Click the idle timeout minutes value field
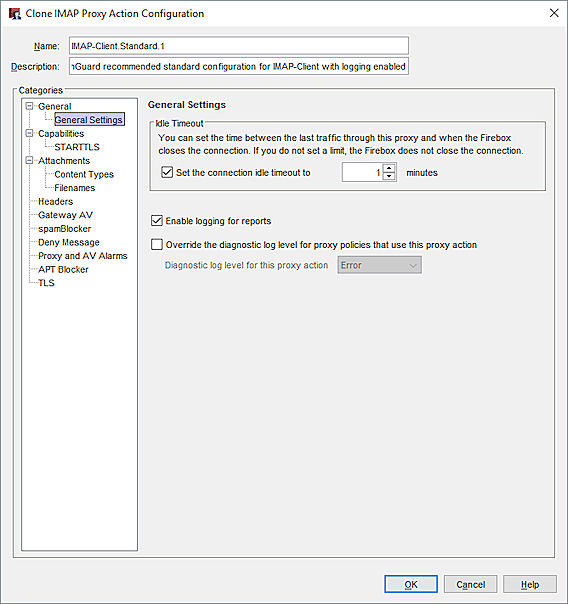This screenshot has height=604, width=568. click(x=362, y=172)
